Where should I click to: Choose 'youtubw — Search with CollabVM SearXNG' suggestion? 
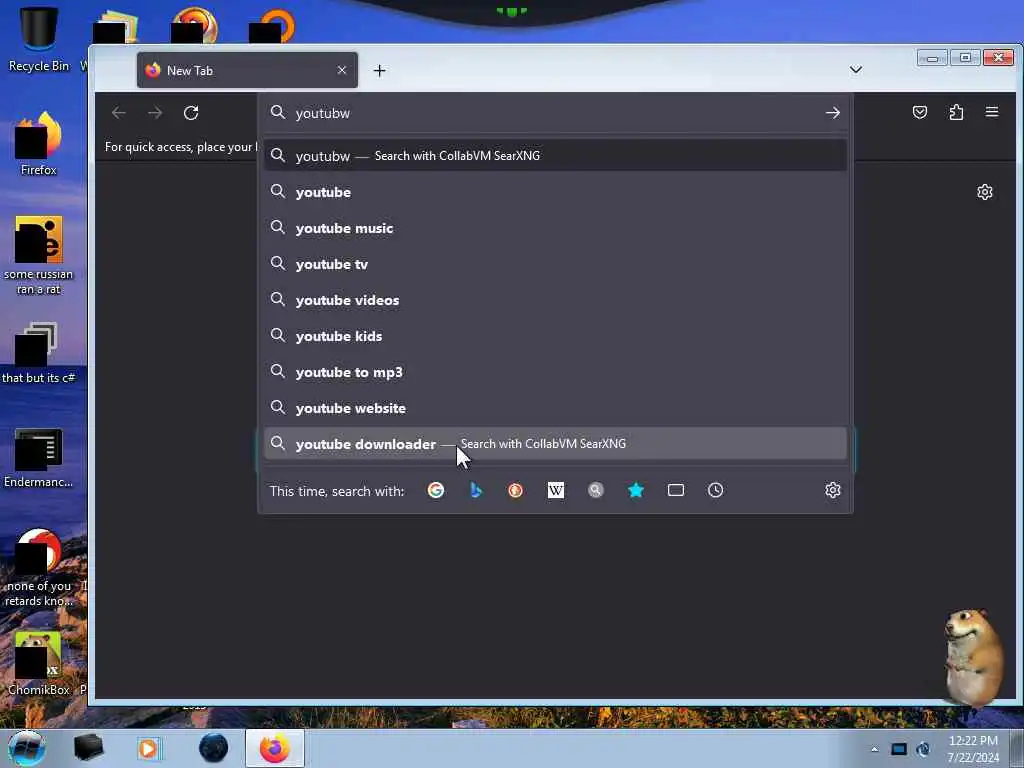pyautogui.click(x=555, y=156)
